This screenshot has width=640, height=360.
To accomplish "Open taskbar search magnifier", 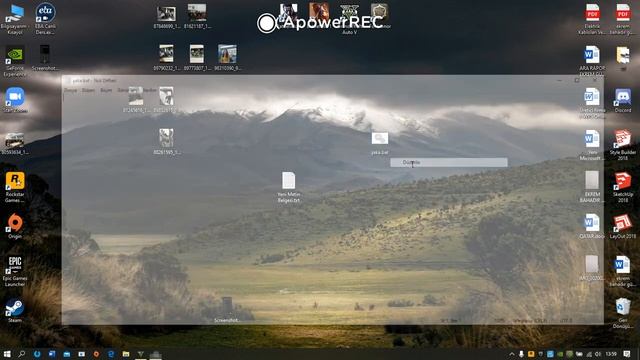I will pos(22,354).
